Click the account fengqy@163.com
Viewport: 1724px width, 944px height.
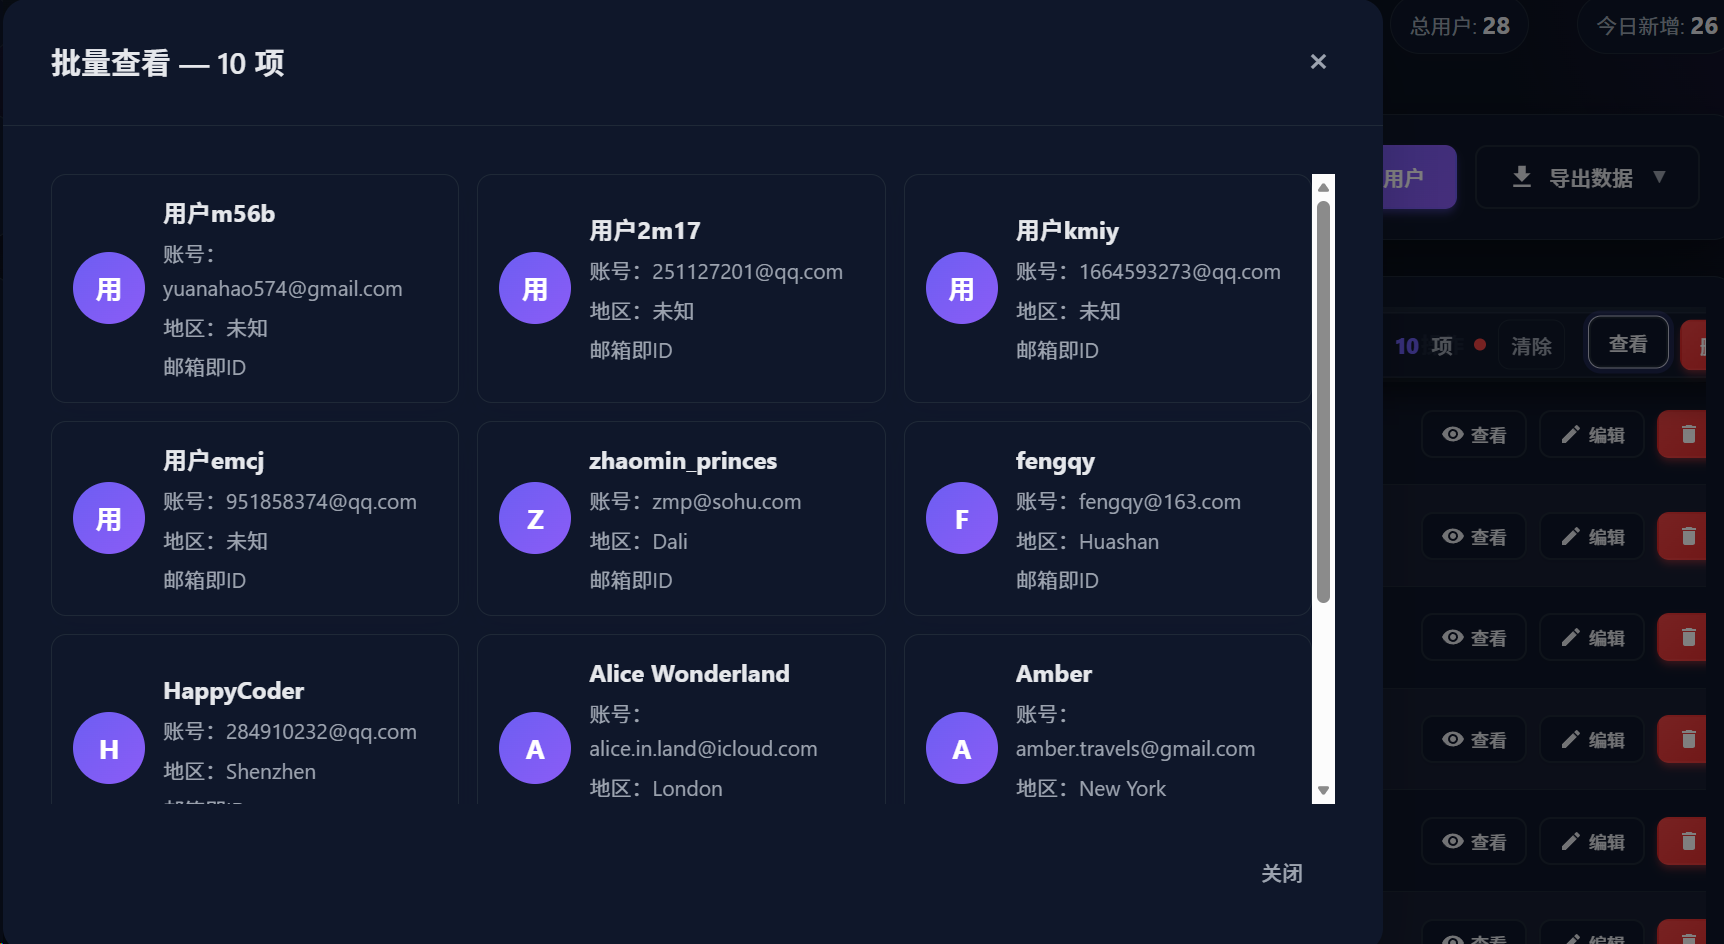(x=1160, y=501)
